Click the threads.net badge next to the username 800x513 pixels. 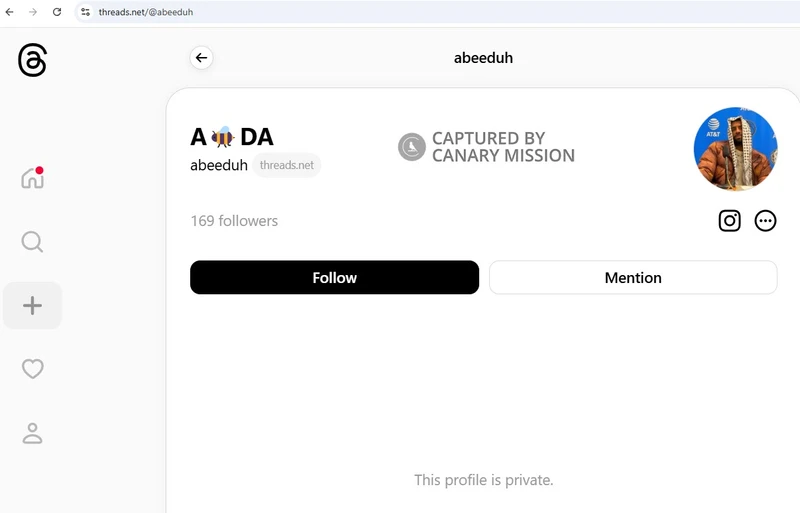pos(287,165)
